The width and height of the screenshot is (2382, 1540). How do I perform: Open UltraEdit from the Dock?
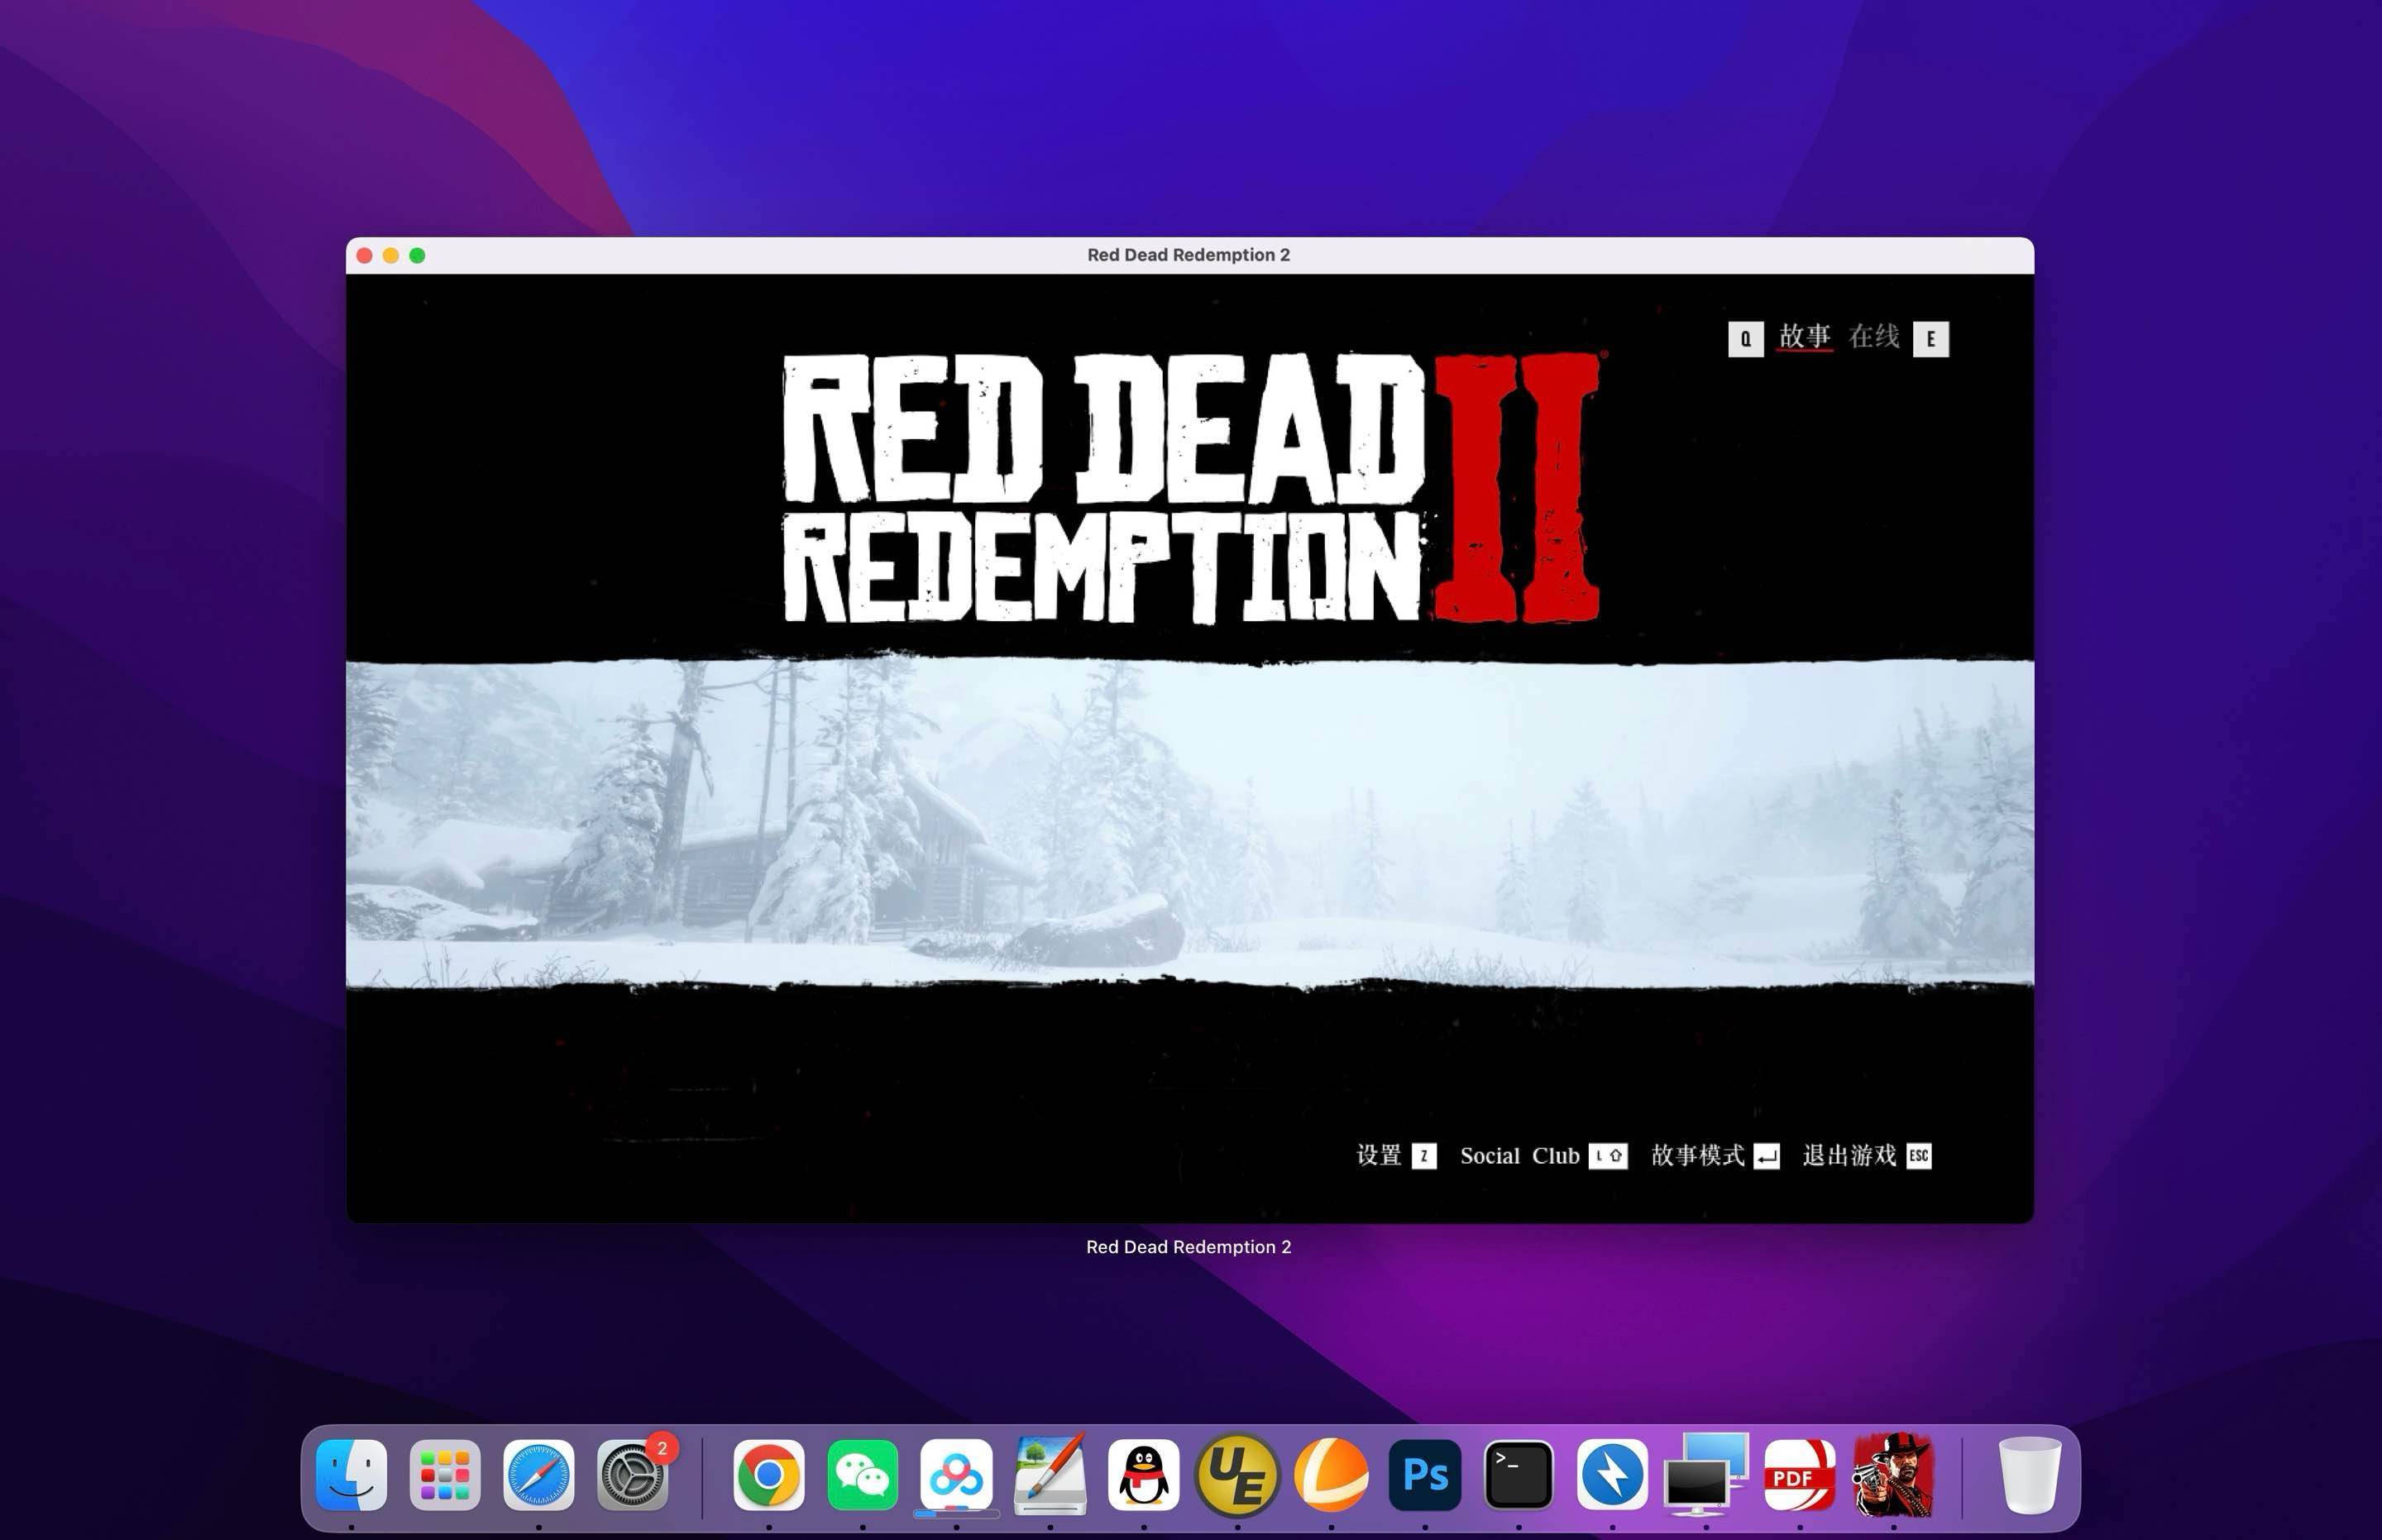coord(1237,1475)
